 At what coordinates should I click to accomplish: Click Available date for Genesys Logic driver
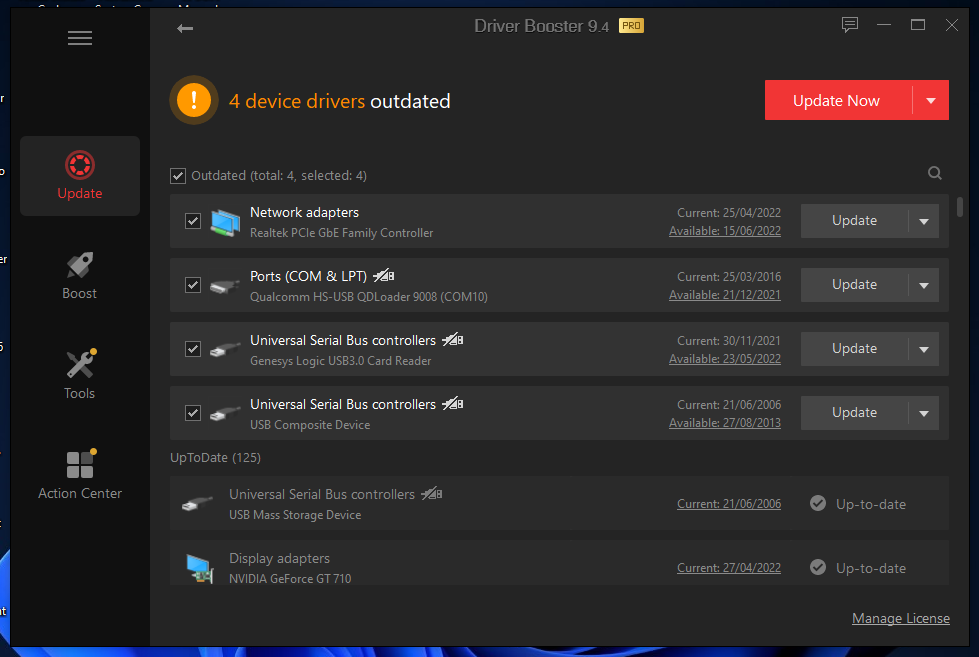[x=724, y=359]
